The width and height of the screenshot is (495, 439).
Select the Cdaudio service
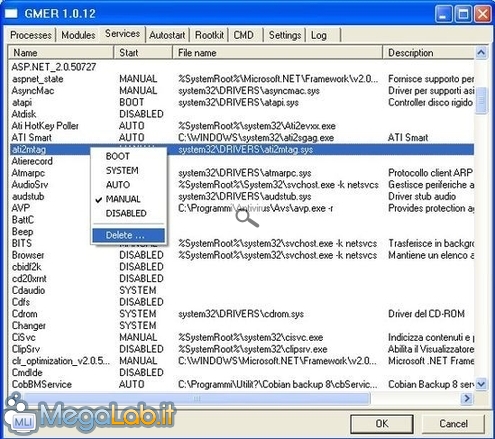[28, 290]
